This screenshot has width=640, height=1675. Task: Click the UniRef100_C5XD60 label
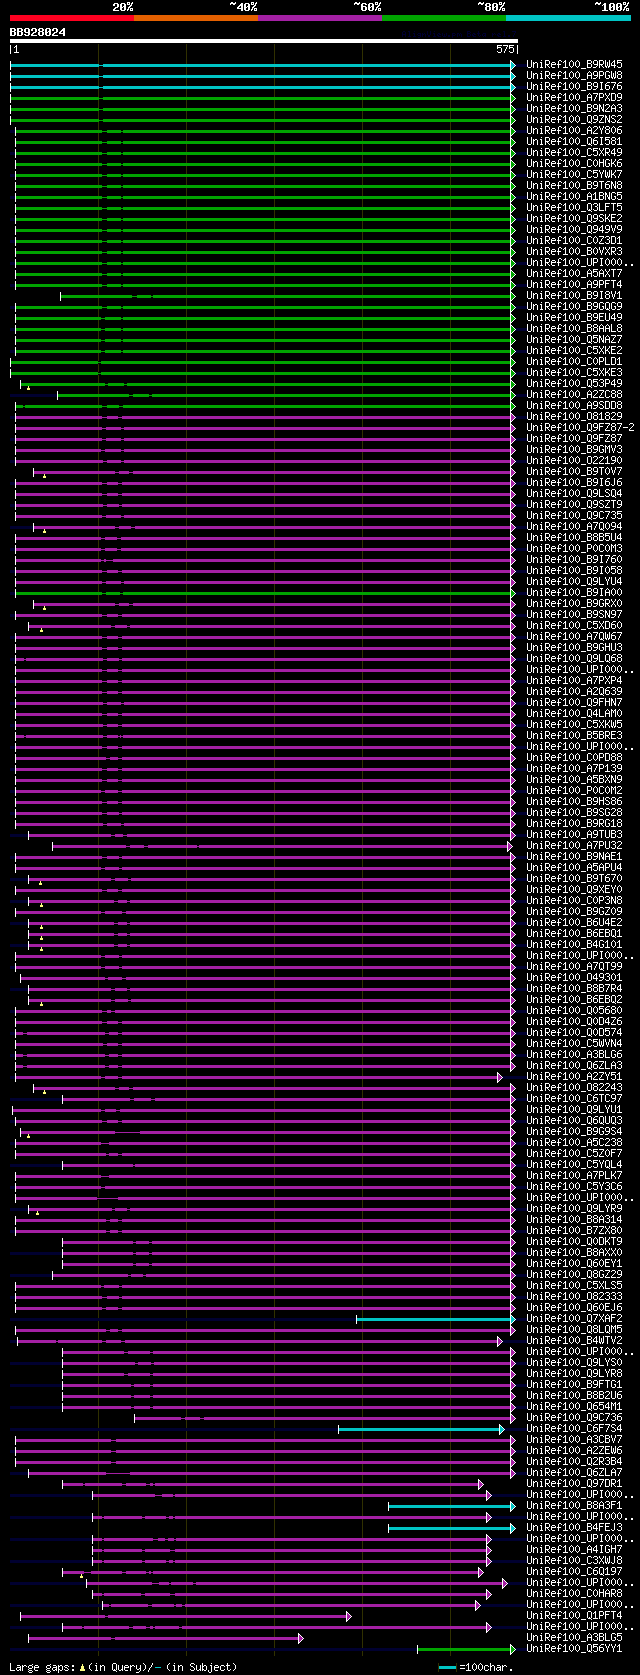pos(574,625)
